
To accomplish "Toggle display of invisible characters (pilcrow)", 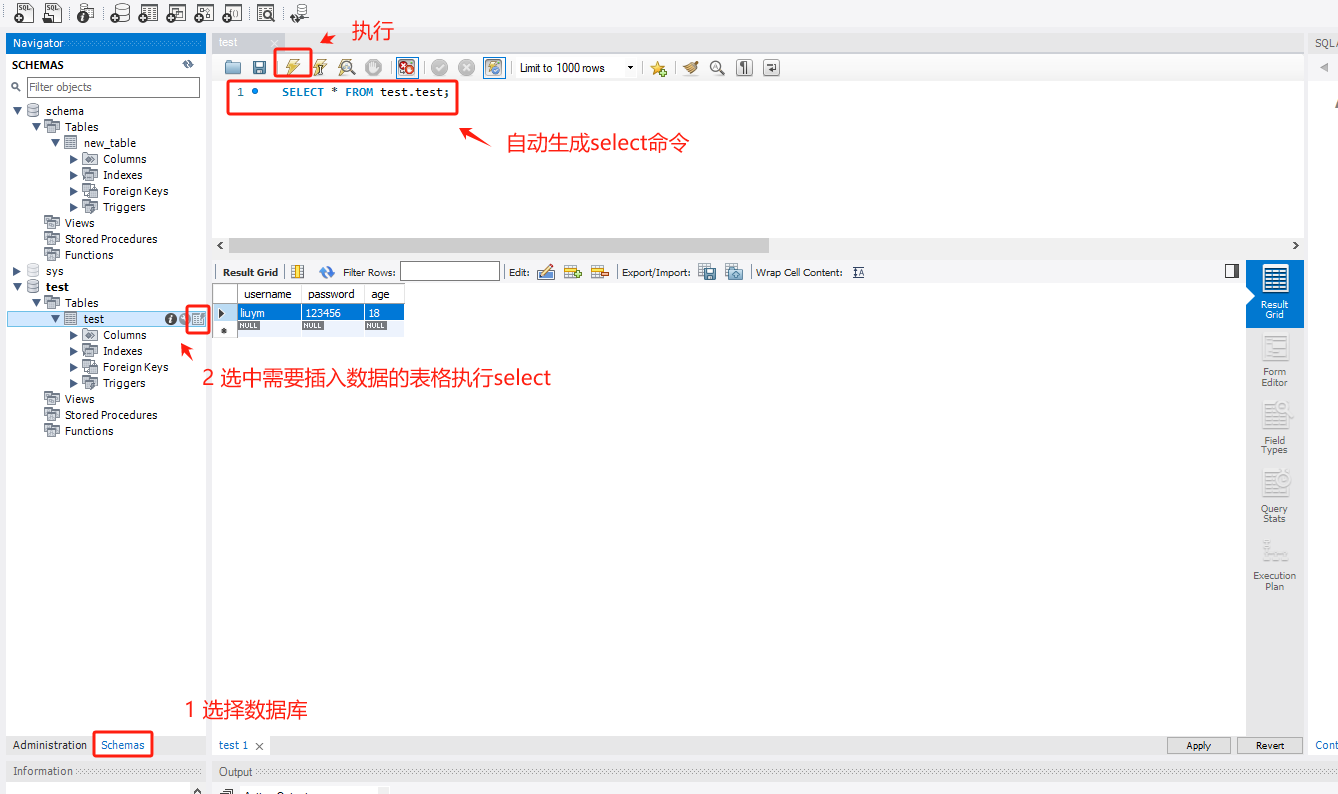I will pyautogui.click(x=744, y=67).
